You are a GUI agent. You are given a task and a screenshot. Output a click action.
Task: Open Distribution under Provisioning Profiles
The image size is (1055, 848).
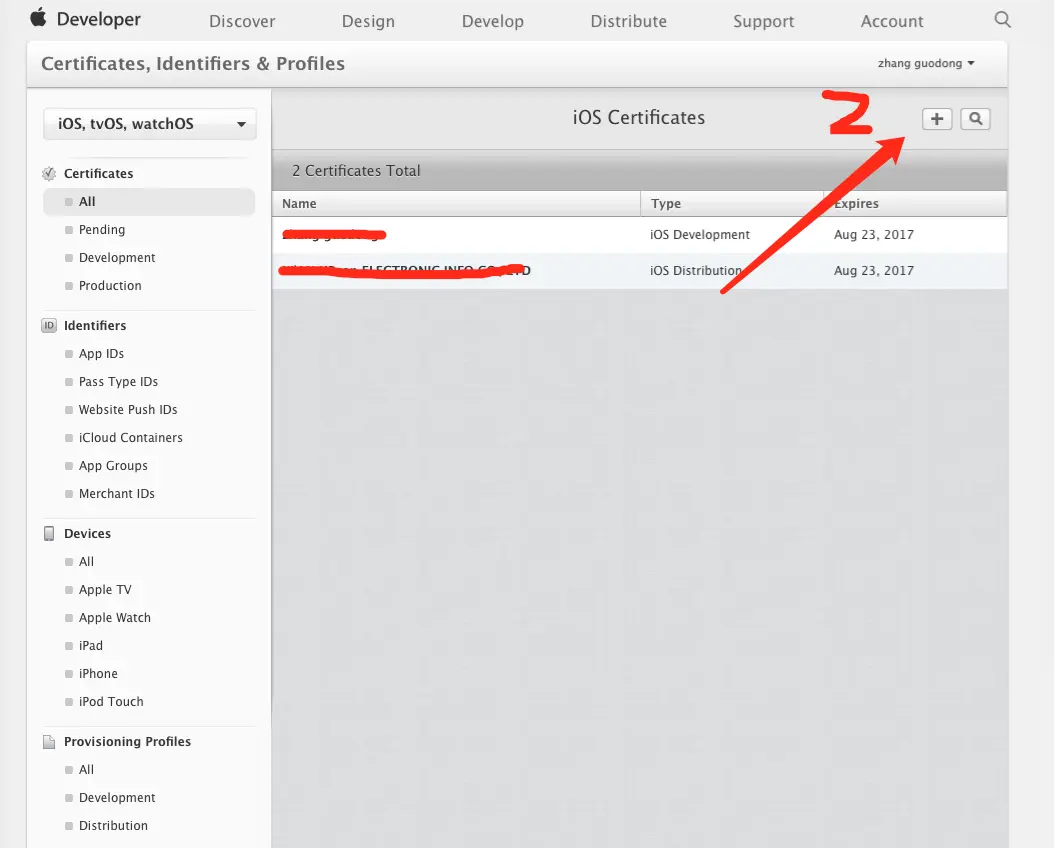click(113, 826)
